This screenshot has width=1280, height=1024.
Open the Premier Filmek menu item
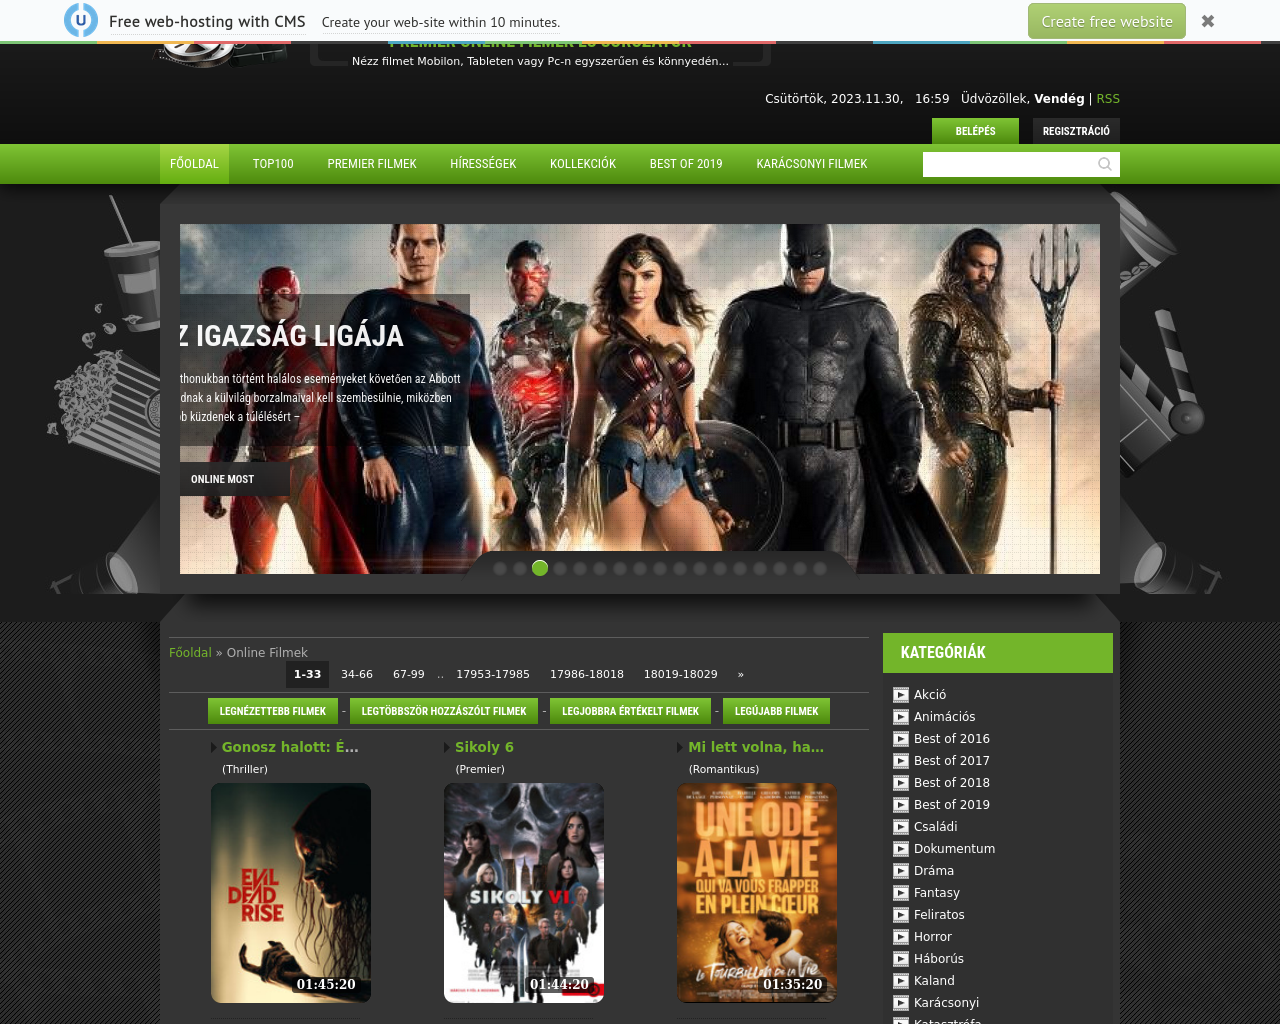point(372,164)
